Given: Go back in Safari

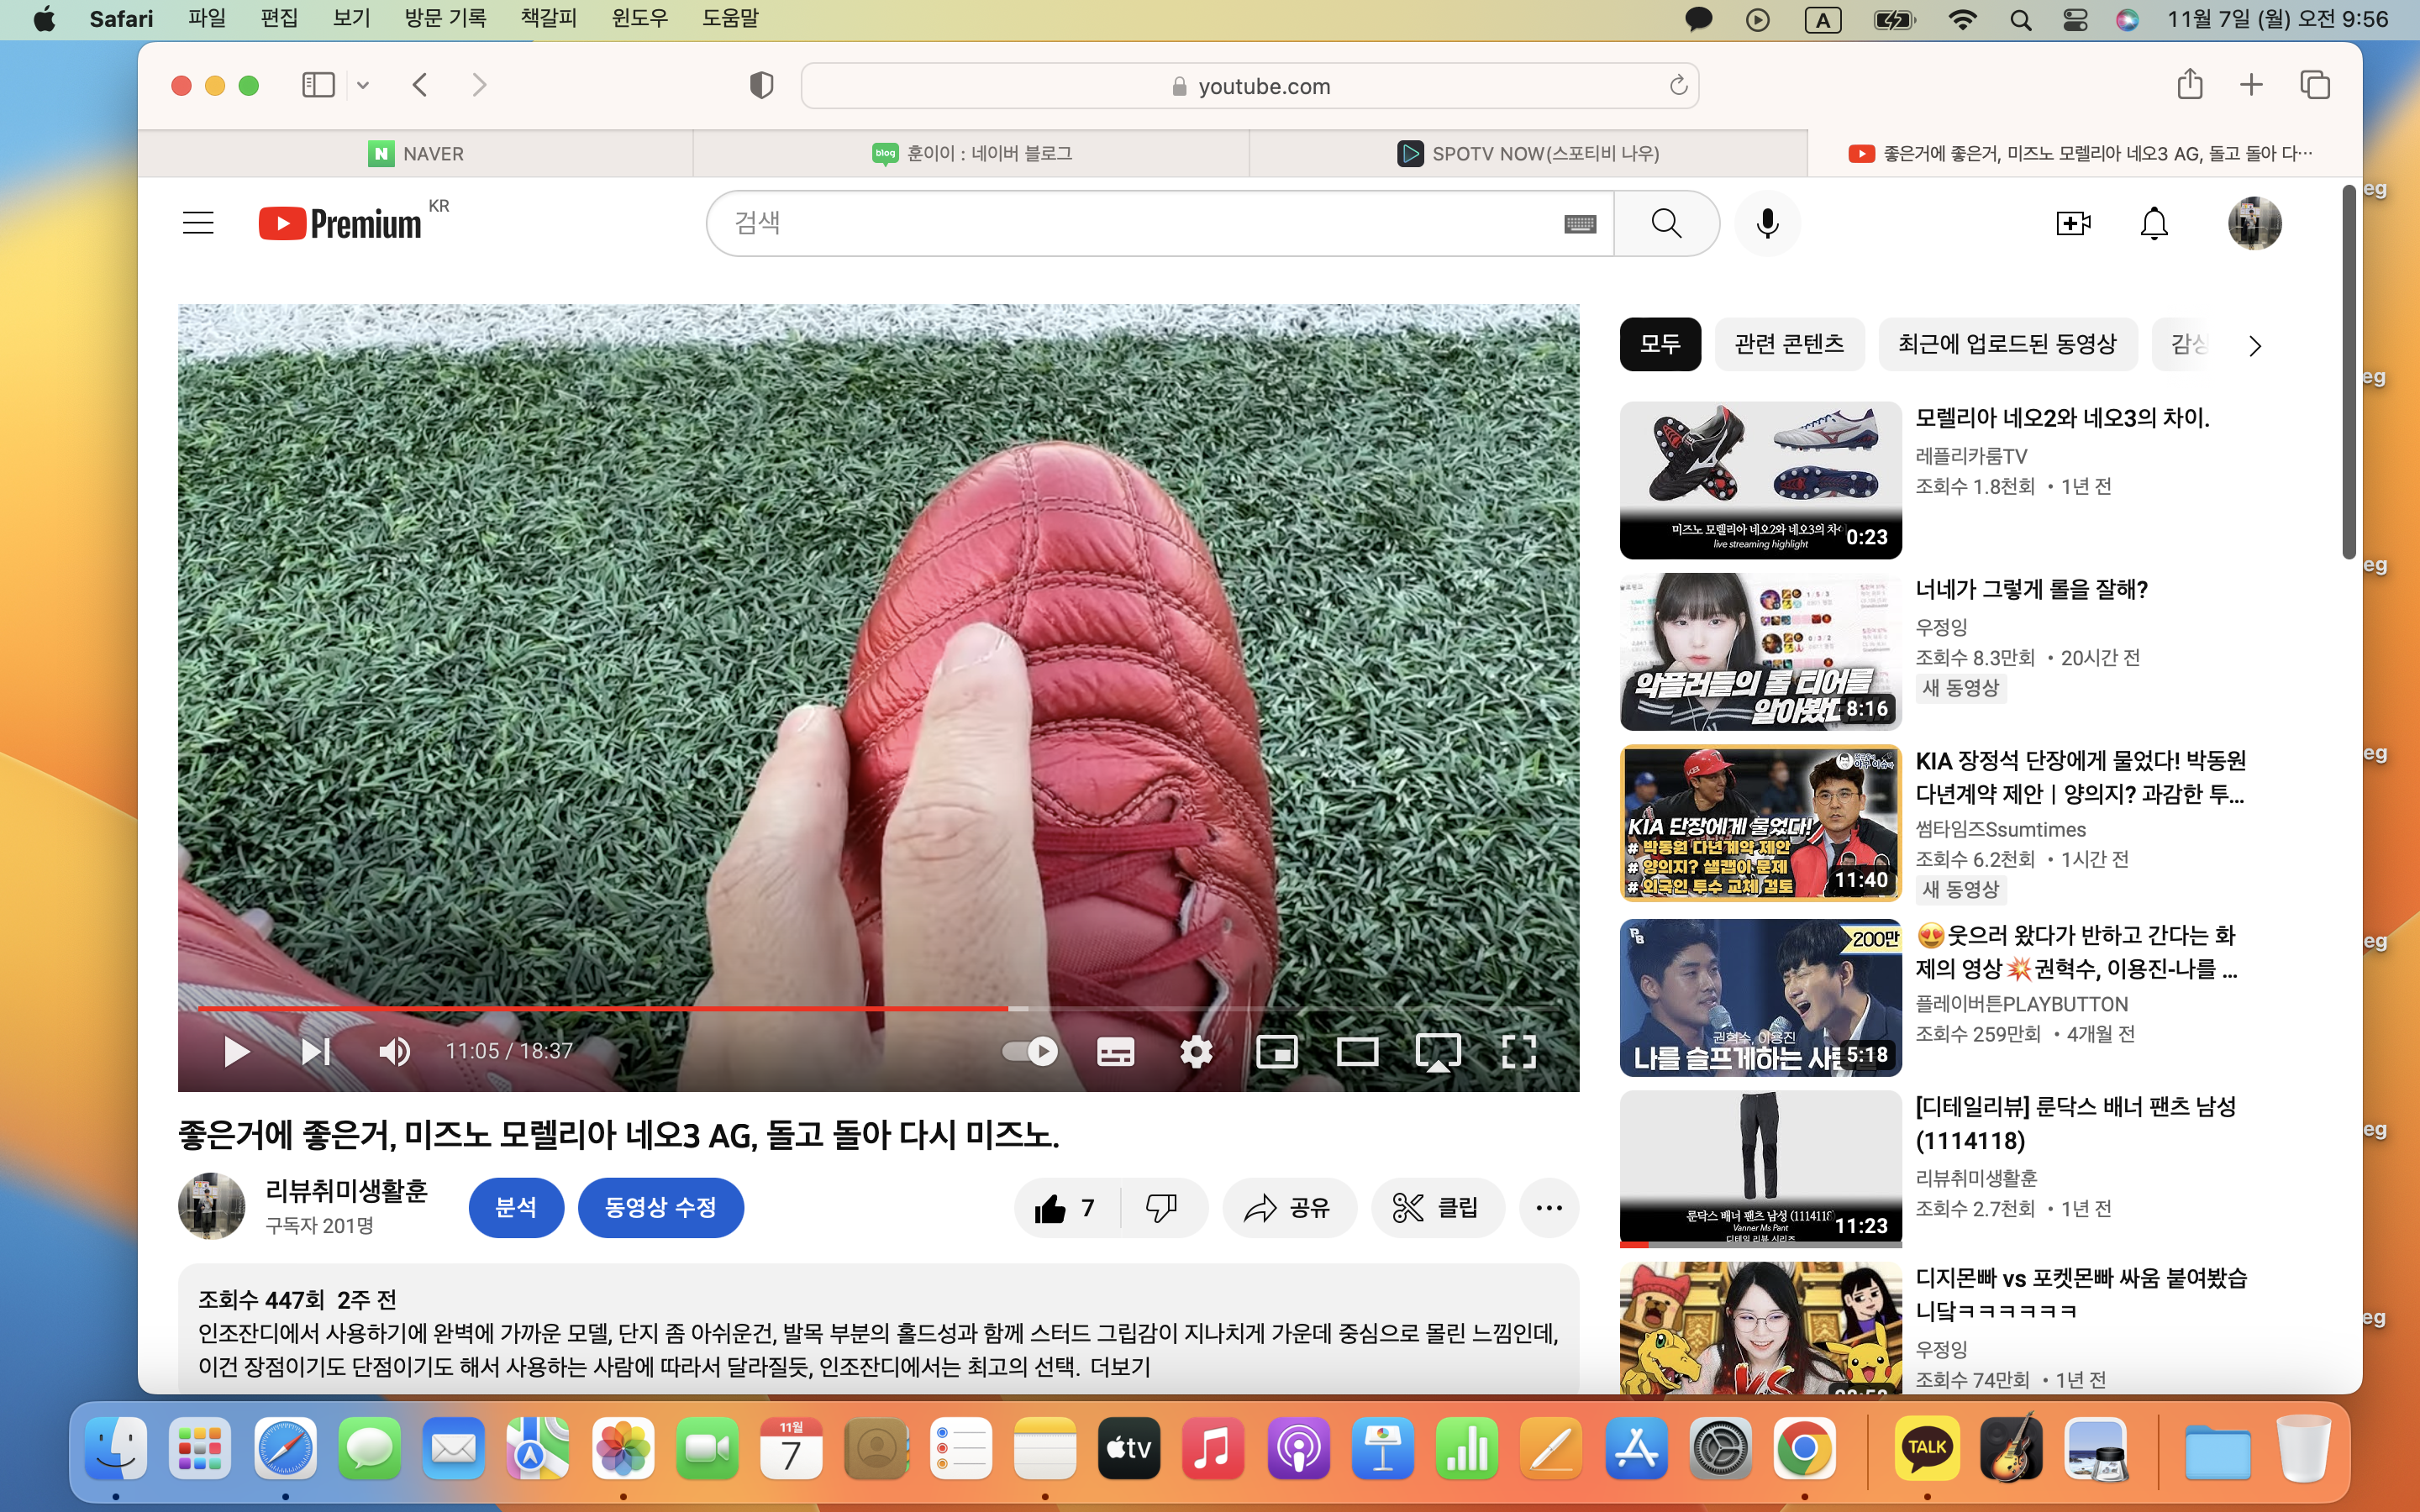Looking at the screenshot, I should point(420,85).
